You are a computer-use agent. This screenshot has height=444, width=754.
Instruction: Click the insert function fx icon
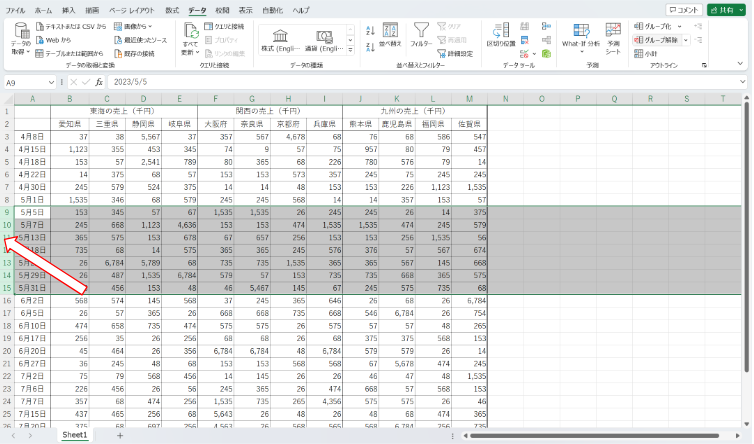point(99,82)
